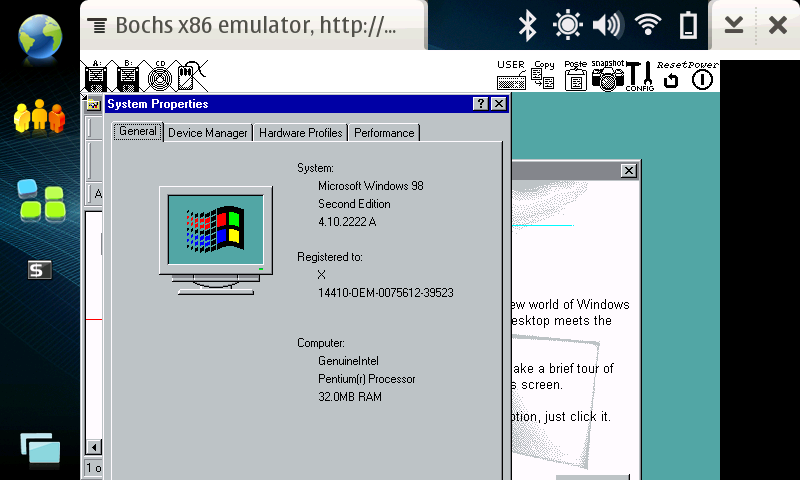The height and width of the screenshot is (480, 800).
Task: Click Bochs floppy A: drive icon
Action: point(96,76)
